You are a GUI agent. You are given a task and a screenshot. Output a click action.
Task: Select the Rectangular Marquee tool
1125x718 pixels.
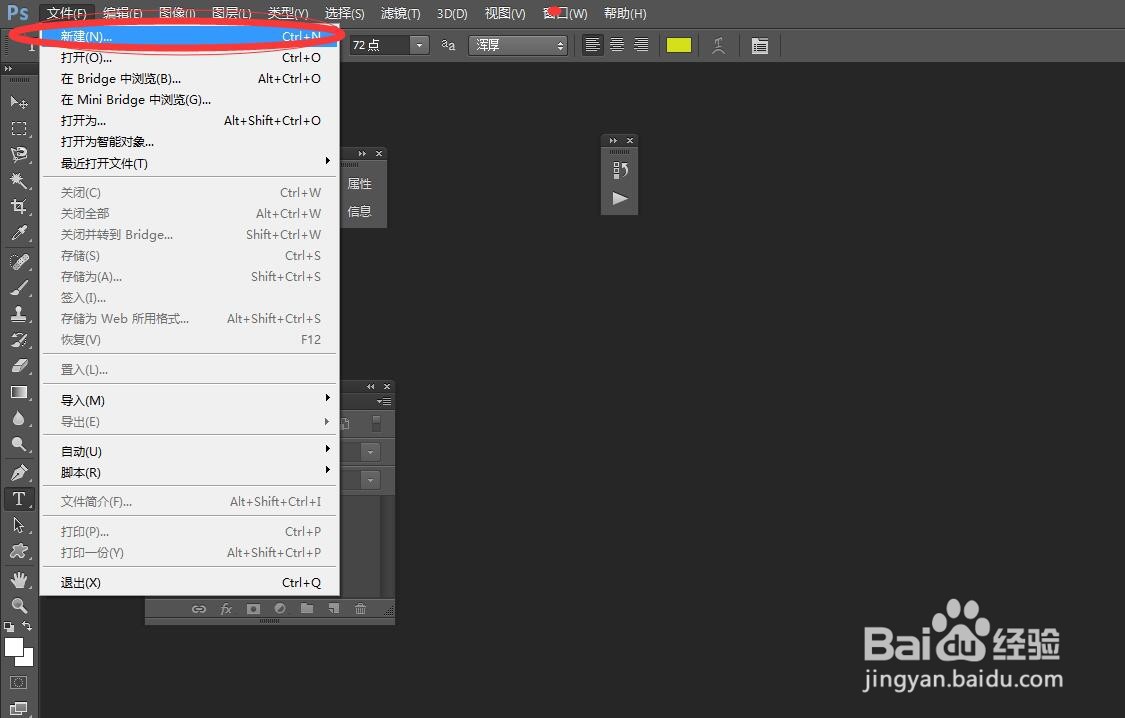coord(19,128)
